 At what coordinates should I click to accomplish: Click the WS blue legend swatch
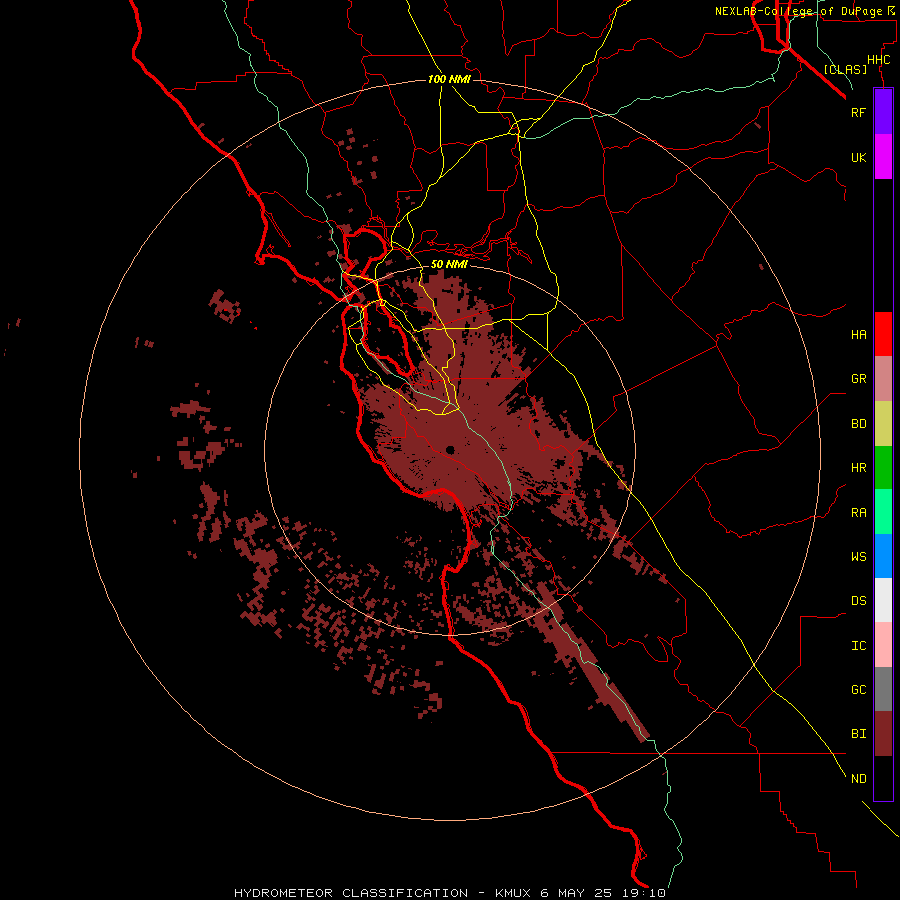pos(883,556)
